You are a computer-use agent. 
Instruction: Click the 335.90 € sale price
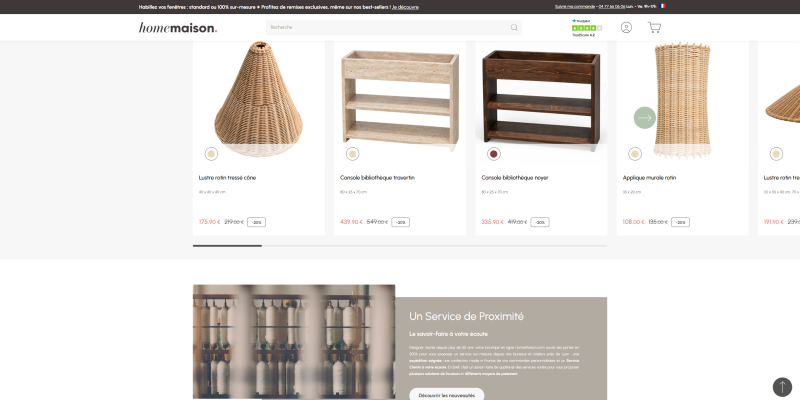click(x=492, y=222)
